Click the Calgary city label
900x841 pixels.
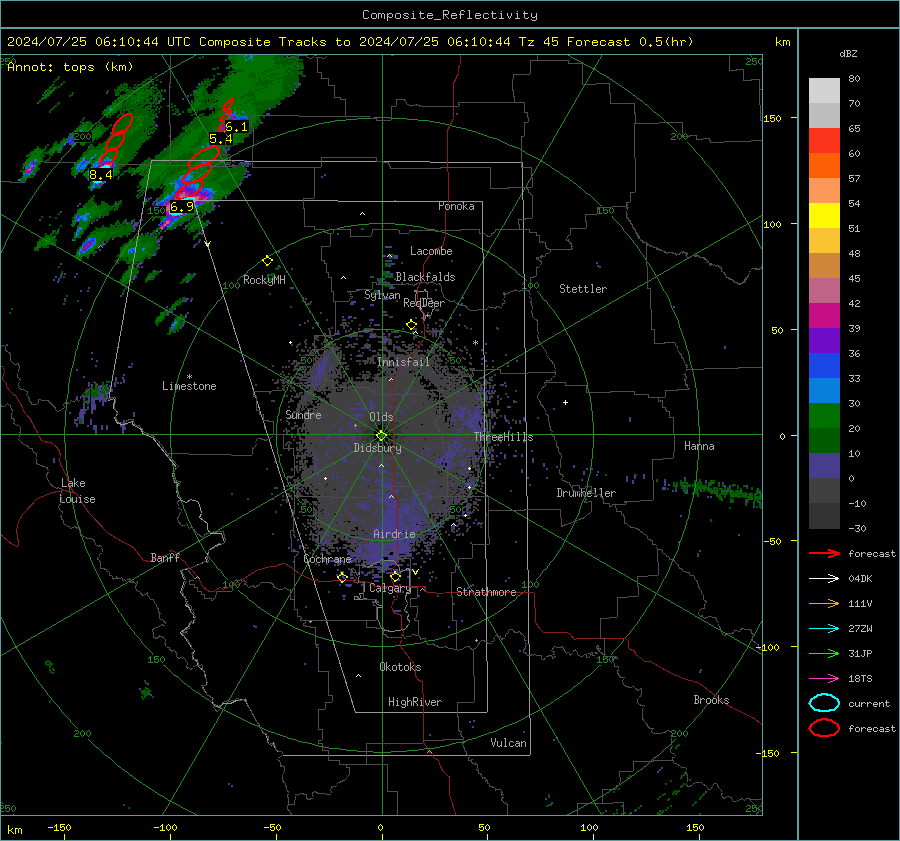(390, 588)
